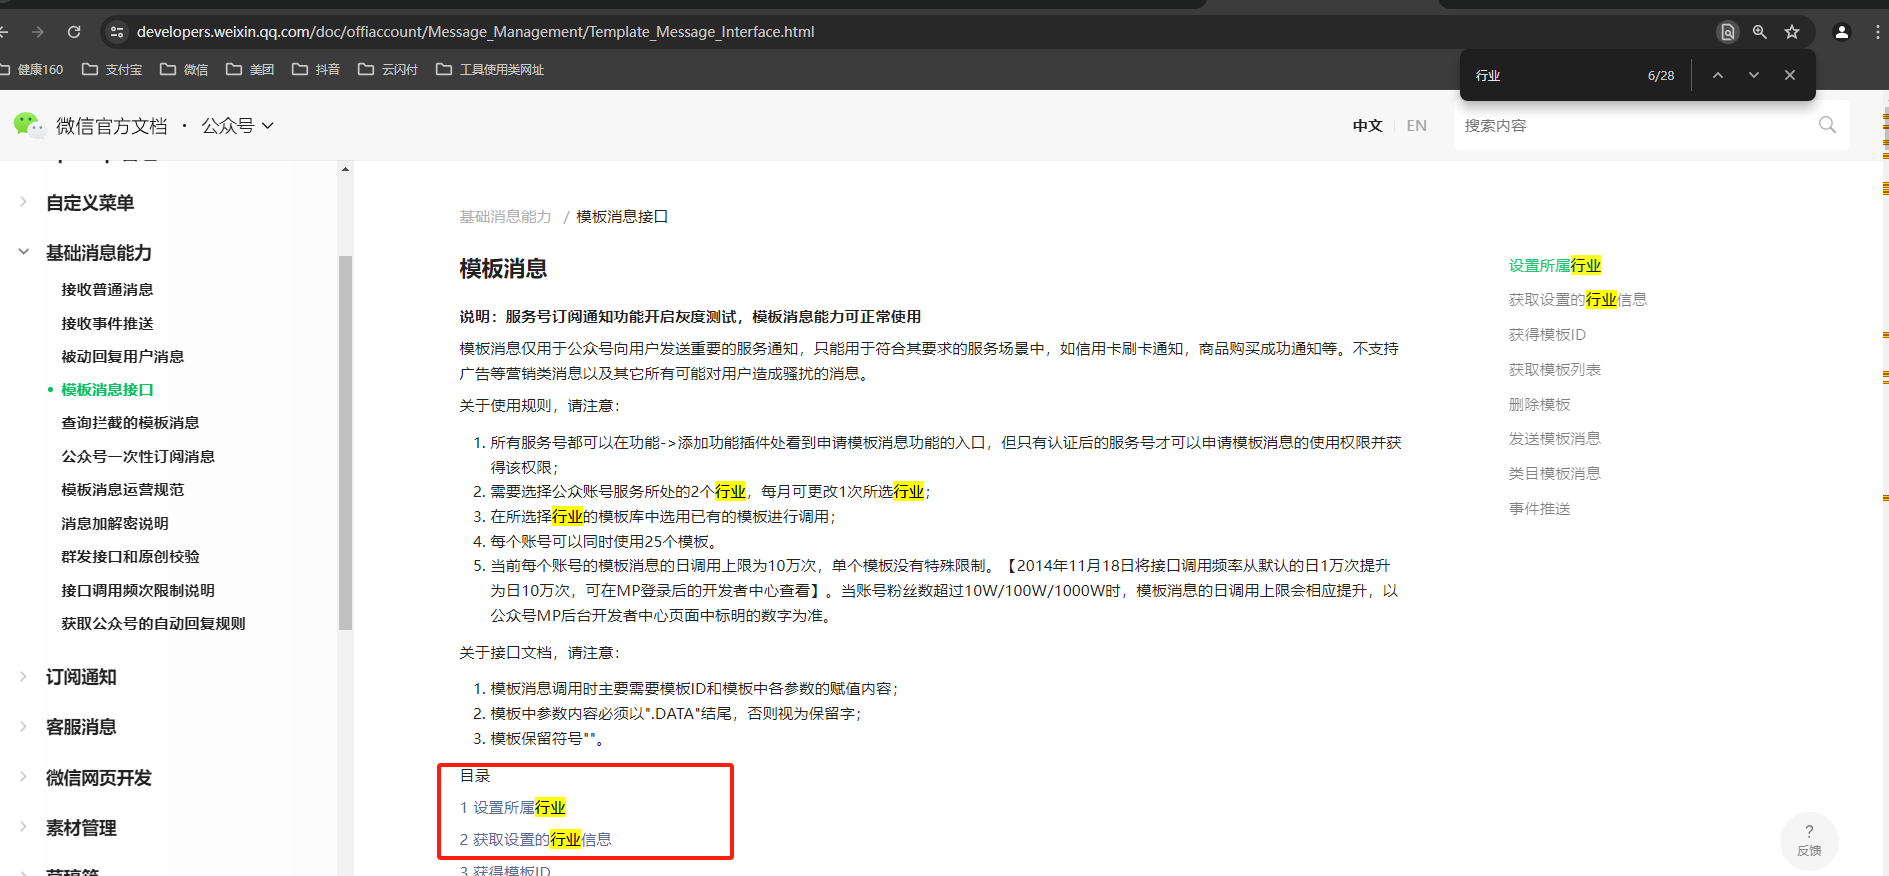Image resolution: width=1889 pixels, height=876 pixels.
Task: Open the zoom magnifier icon in address bar
Action: click(1760, 32)
